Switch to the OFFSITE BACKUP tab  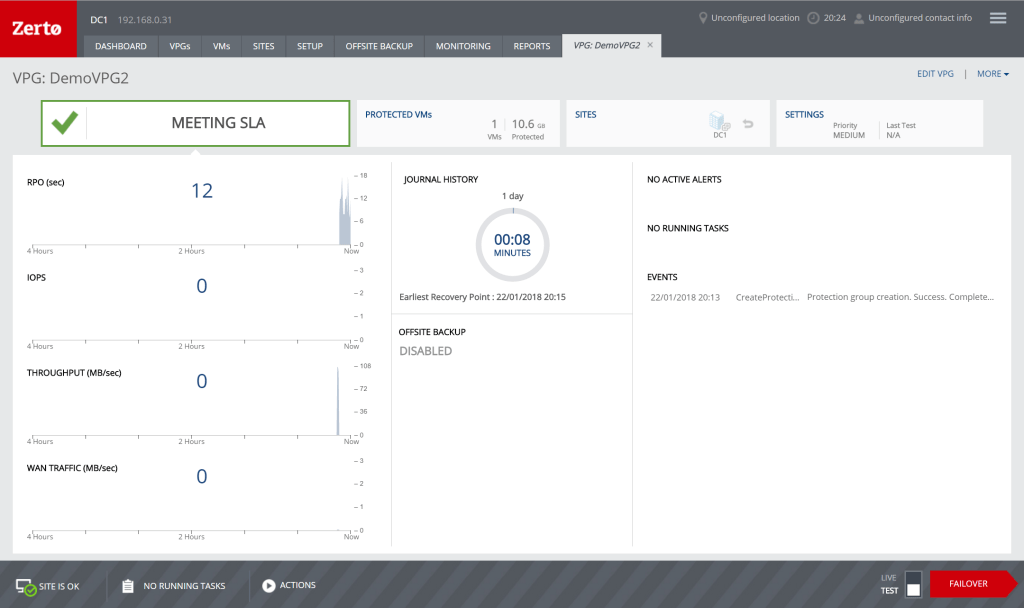pos(378,46)
